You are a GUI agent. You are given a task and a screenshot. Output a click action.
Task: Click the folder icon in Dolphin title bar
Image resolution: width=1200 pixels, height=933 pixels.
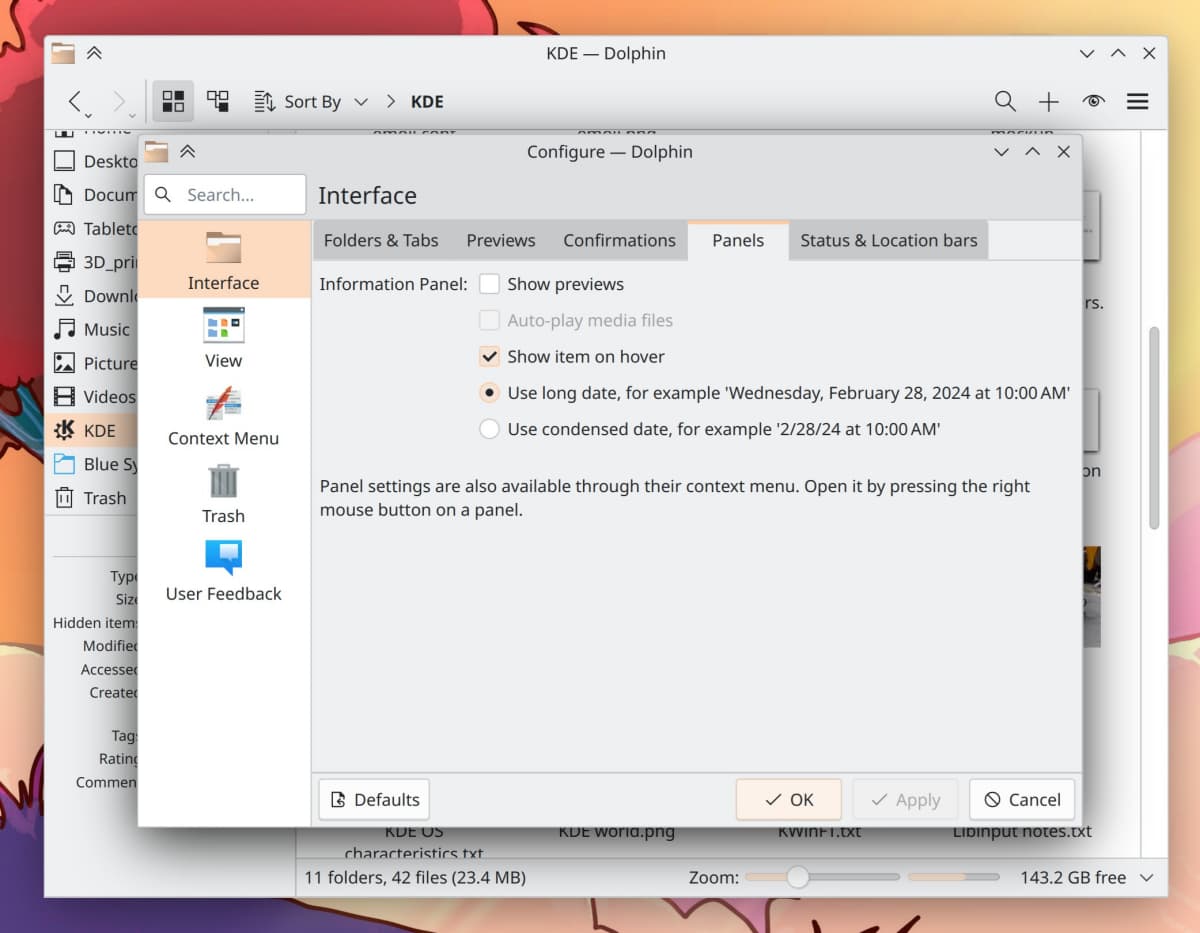pos(63,53)
